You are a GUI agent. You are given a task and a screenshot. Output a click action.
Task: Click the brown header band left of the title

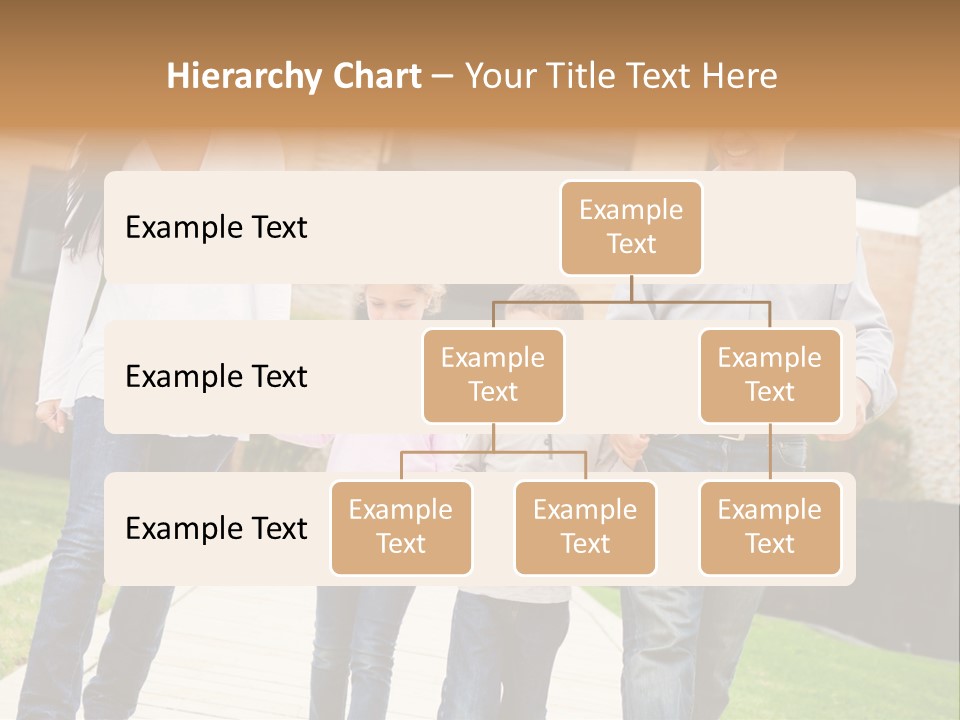(80, 76)
